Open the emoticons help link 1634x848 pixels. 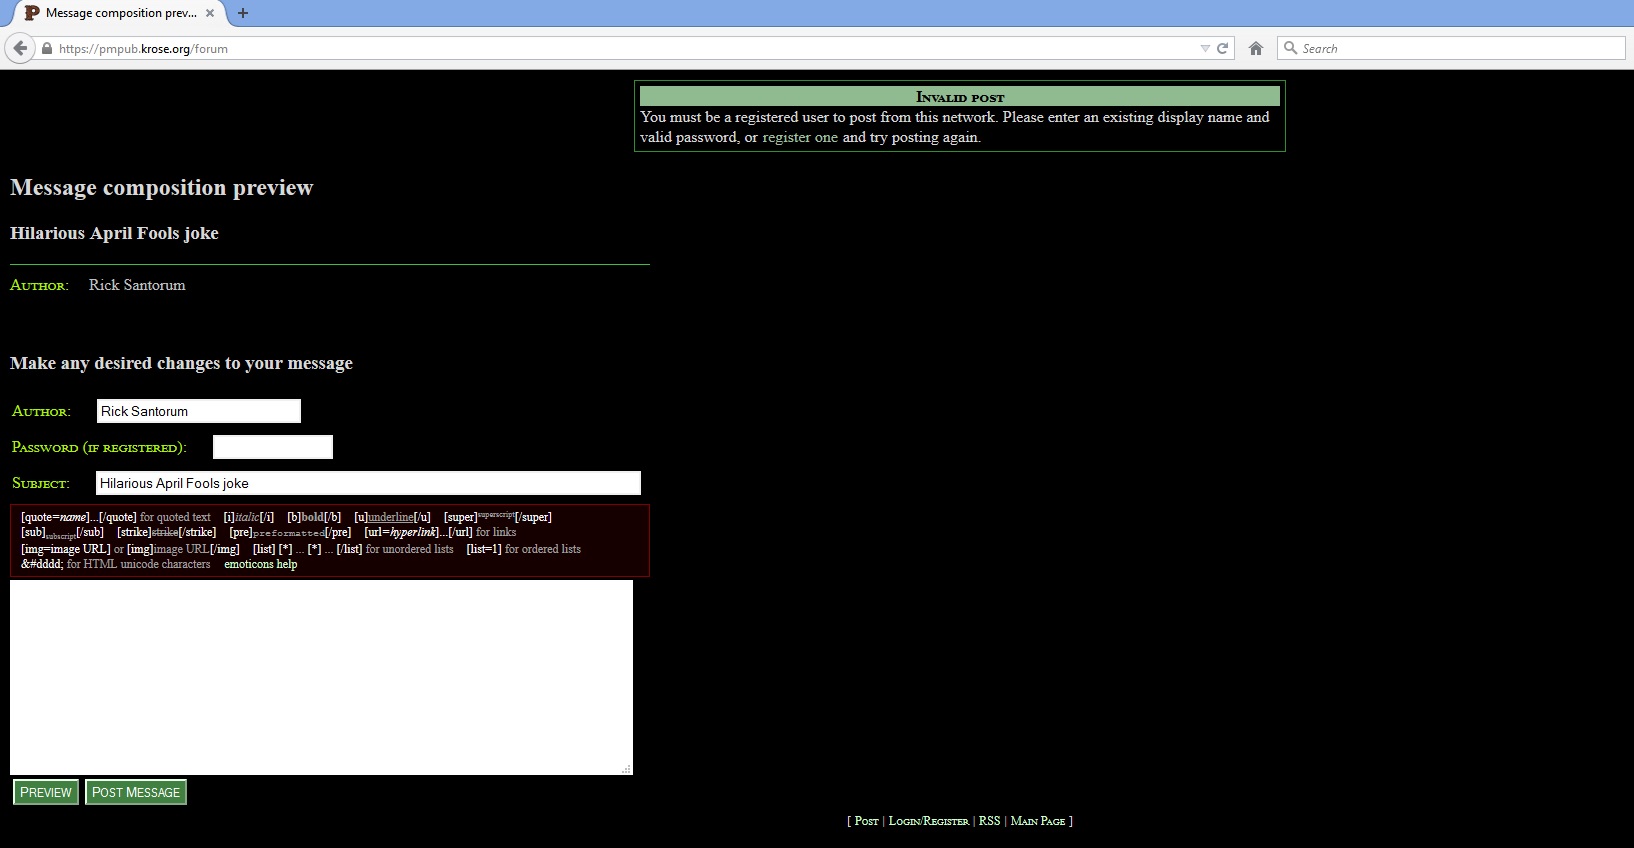pos(260,564)
